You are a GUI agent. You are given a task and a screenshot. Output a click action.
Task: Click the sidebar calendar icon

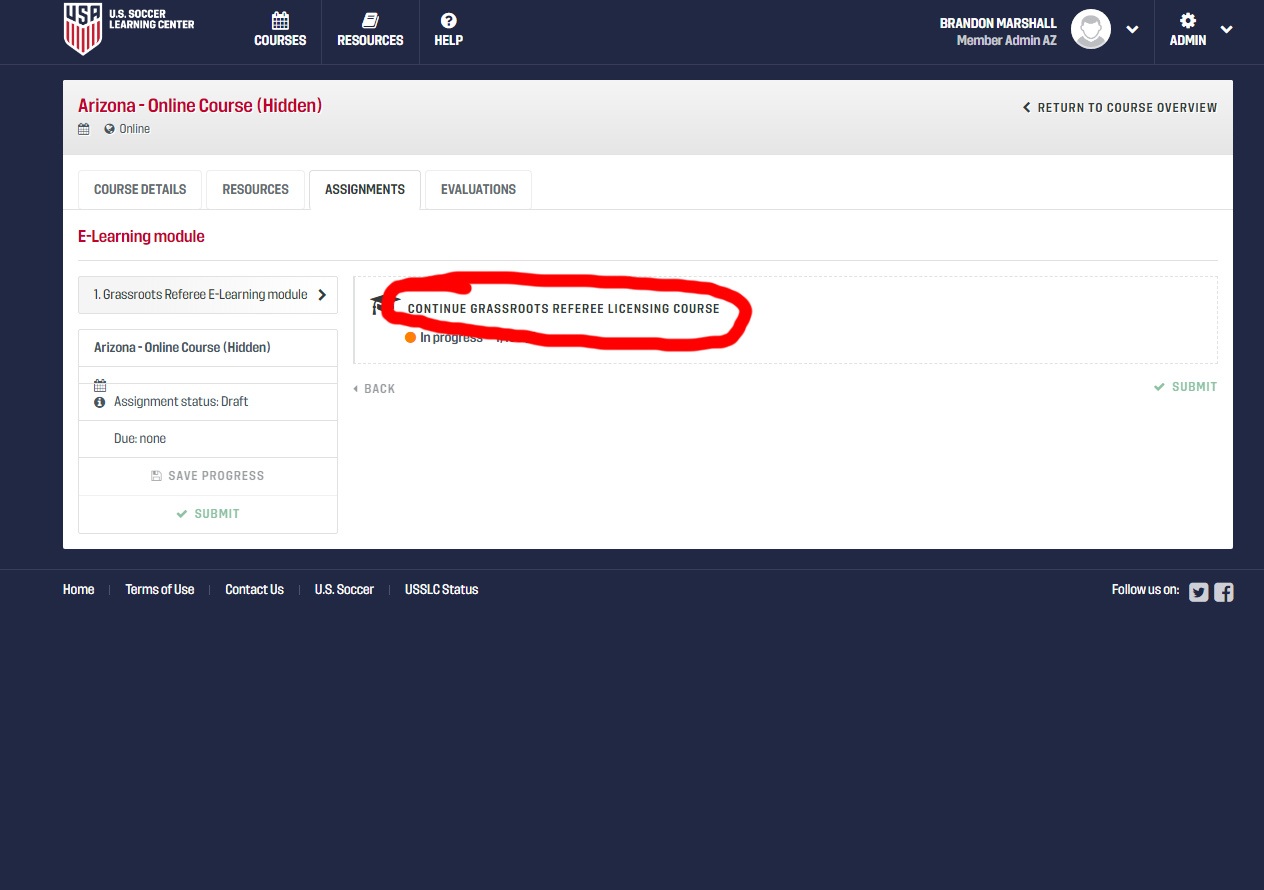[x=100, y=385]
